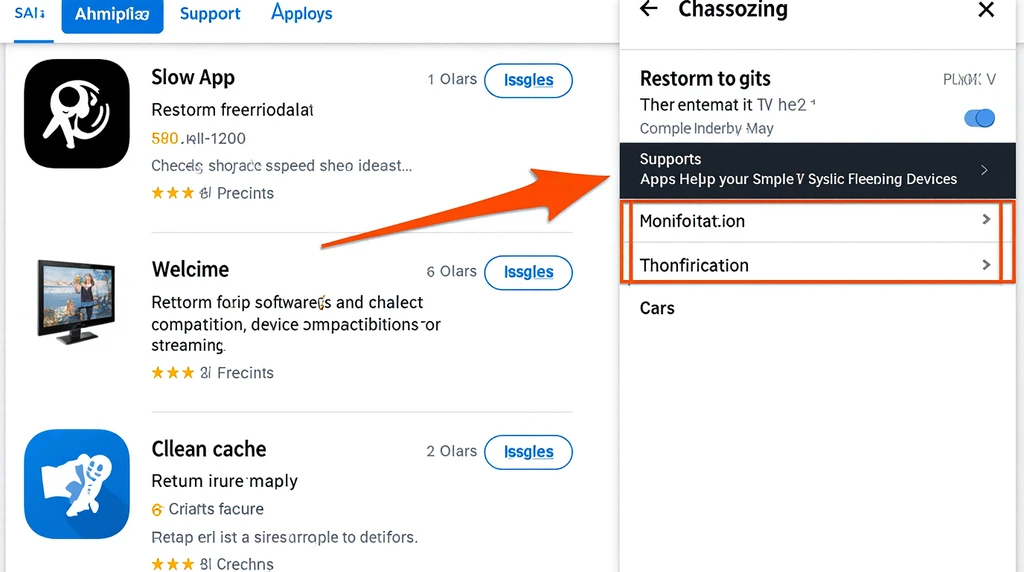This screenshot has height=572, width=1024.
Task: Click the Welcime star rating
Action: 170,373
